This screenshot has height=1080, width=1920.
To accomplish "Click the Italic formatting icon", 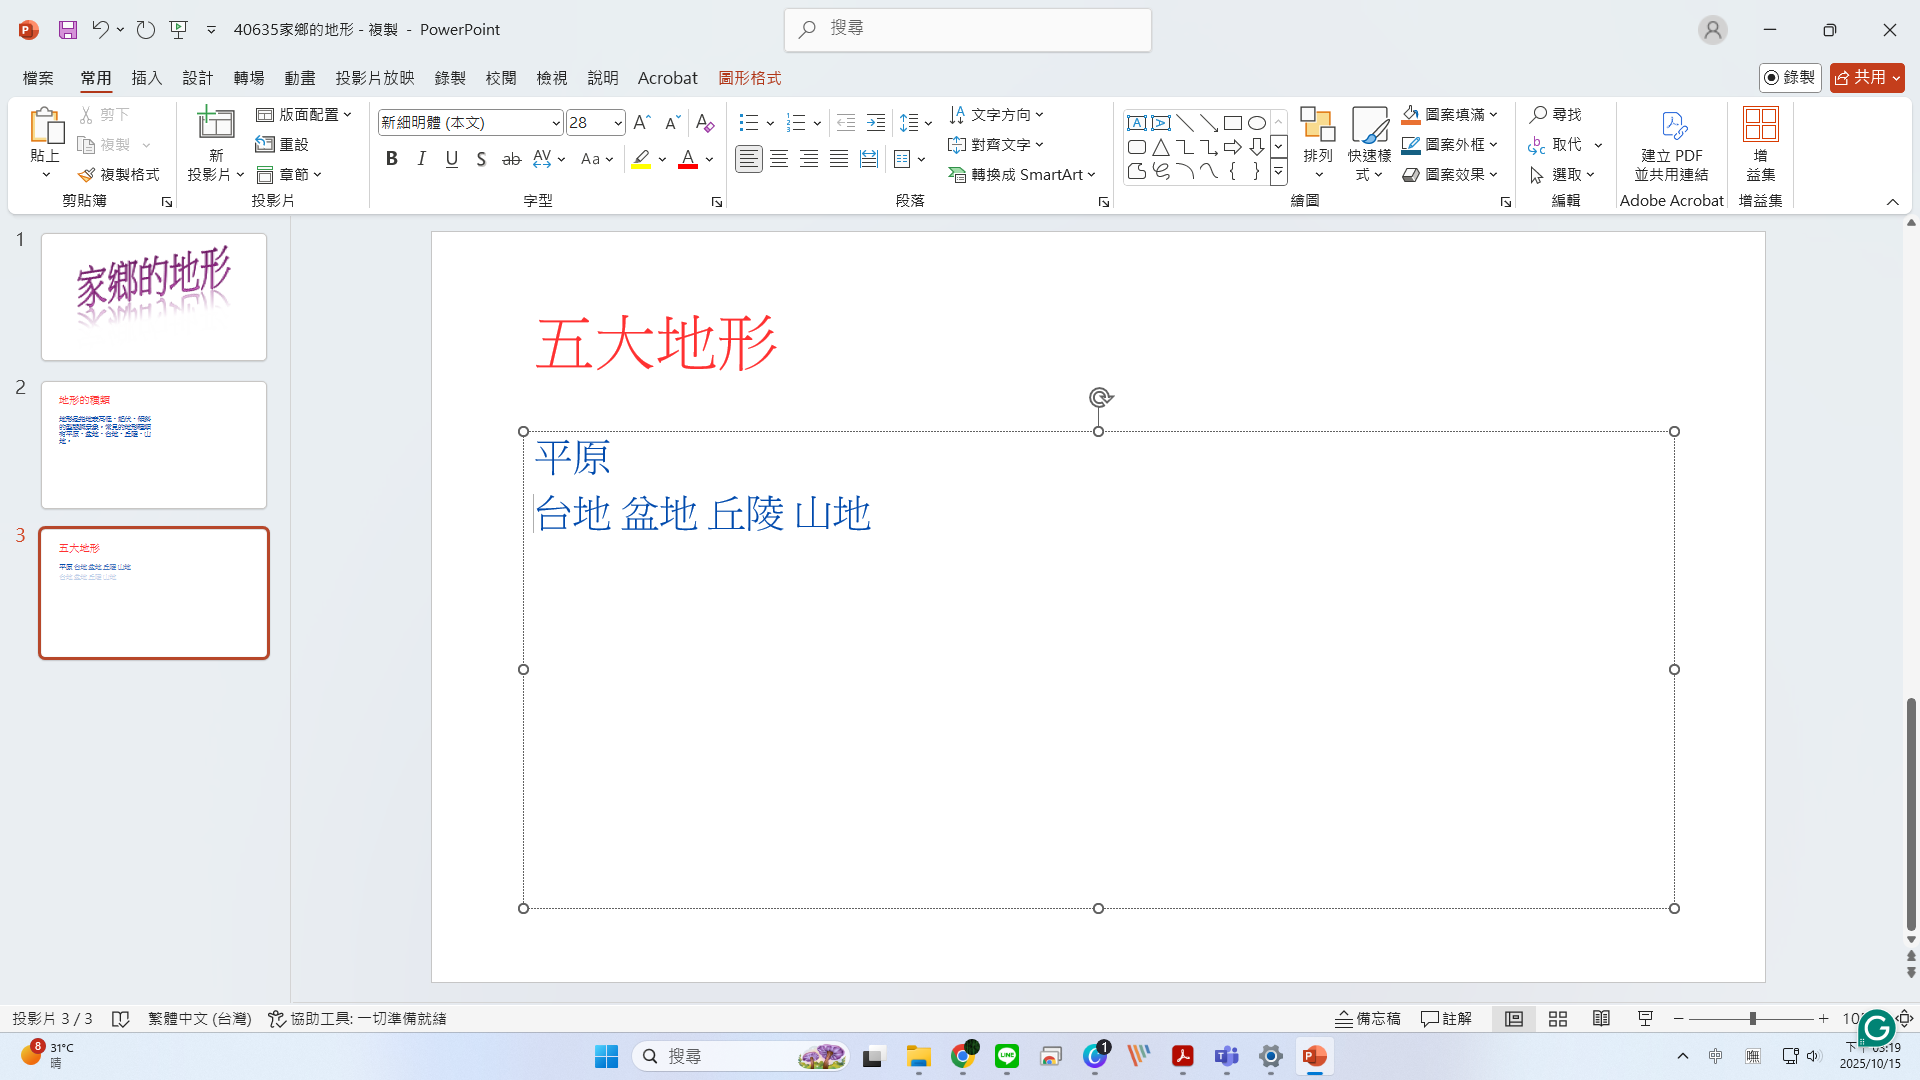I will coord(422,159).
